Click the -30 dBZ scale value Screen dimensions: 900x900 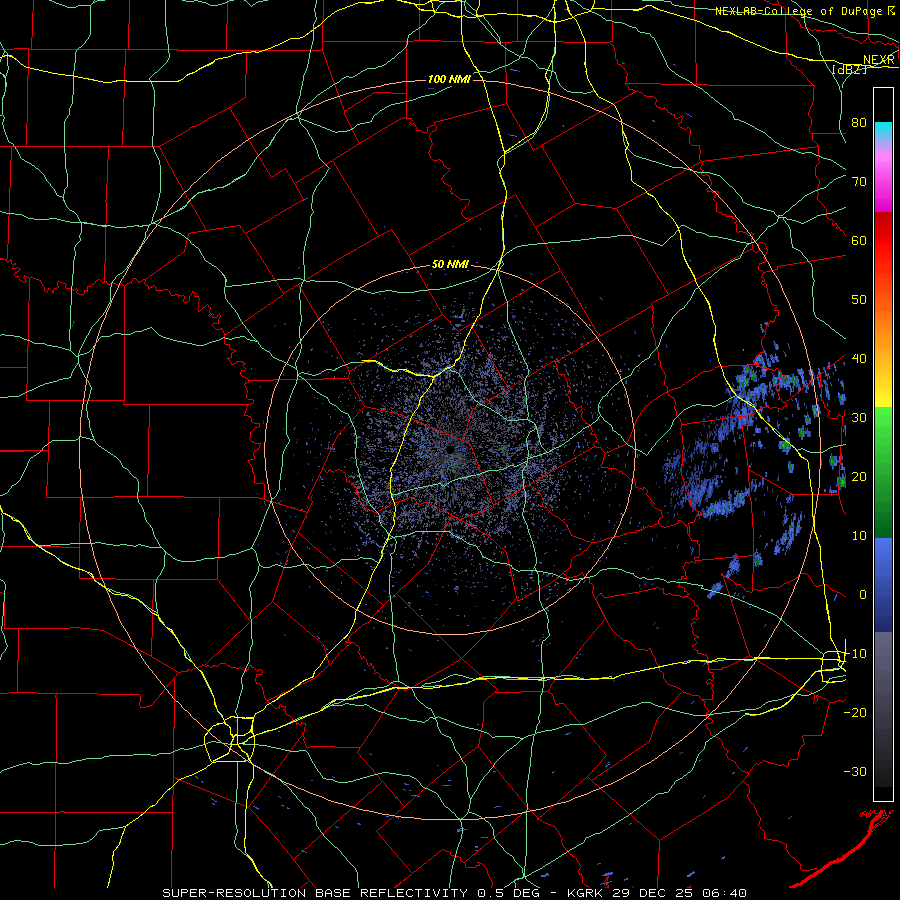click(x=856, y=772)
